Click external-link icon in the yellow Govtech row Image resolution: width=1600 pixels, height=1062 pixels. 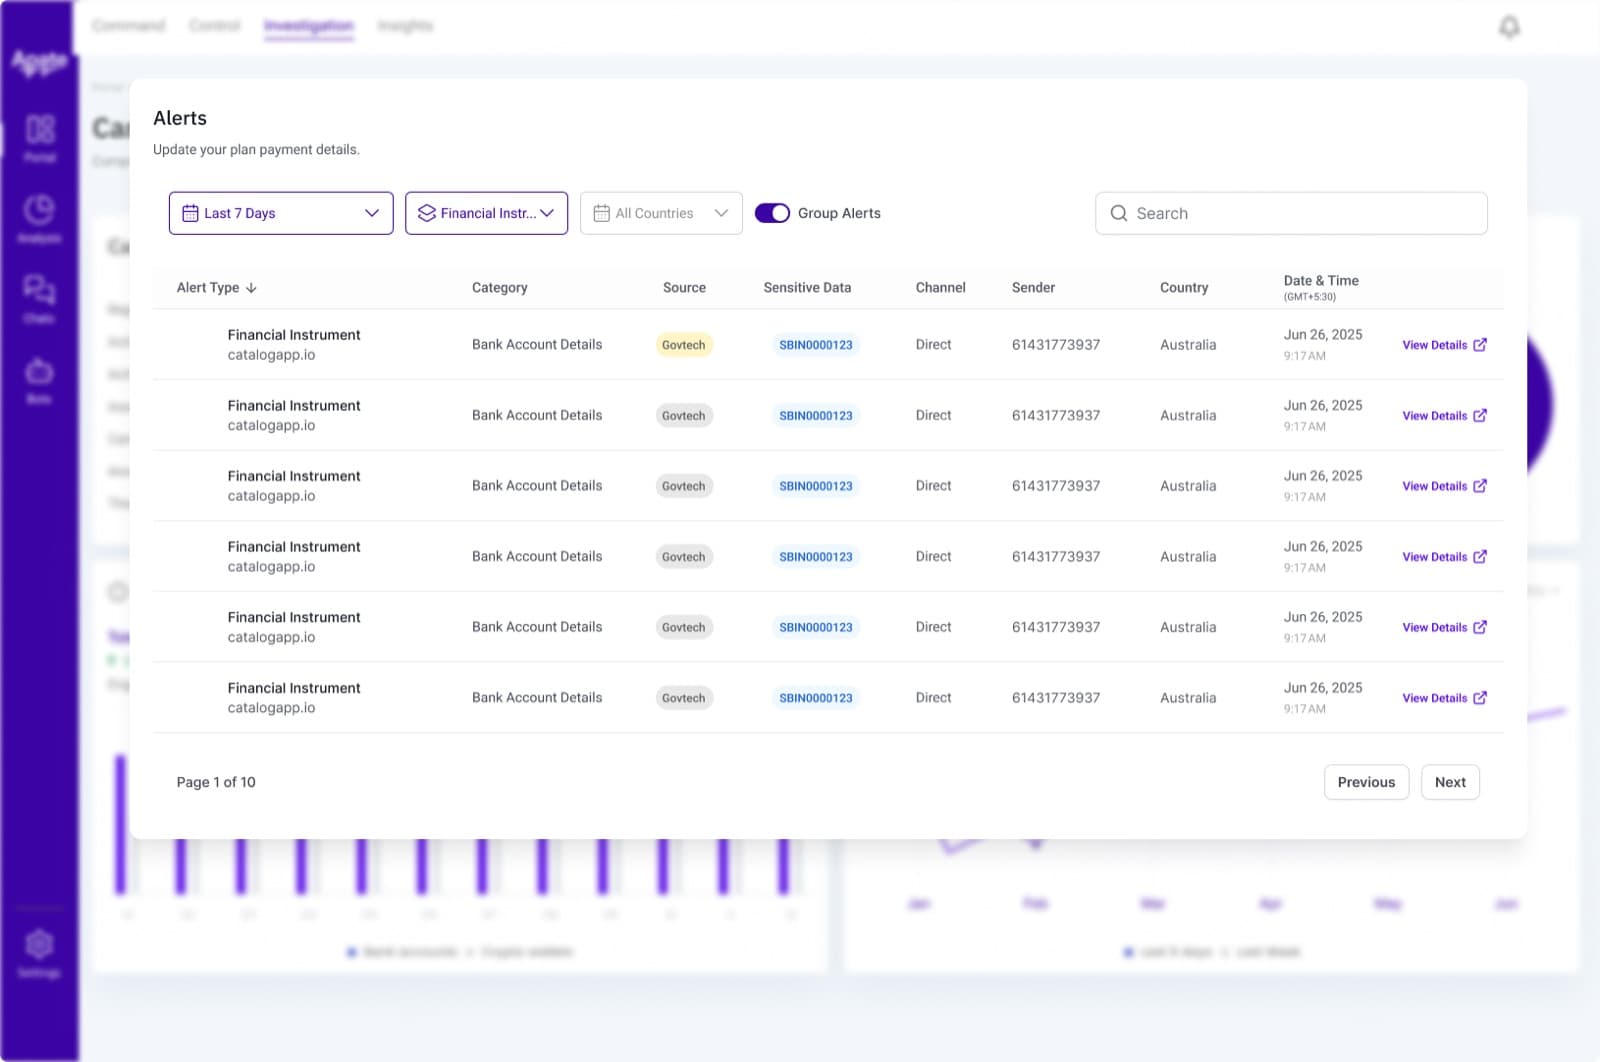1480,345
